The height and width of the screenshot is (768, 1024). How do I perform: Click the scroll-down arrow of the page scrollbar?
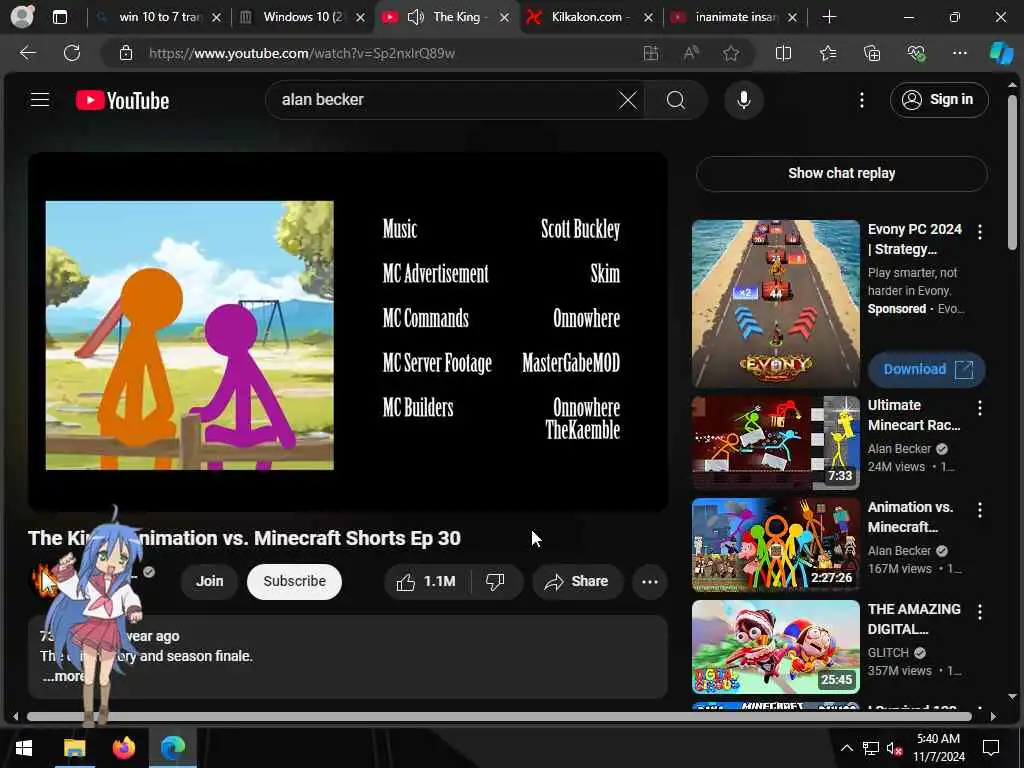pyautogui.click(x=1012, y=696)
